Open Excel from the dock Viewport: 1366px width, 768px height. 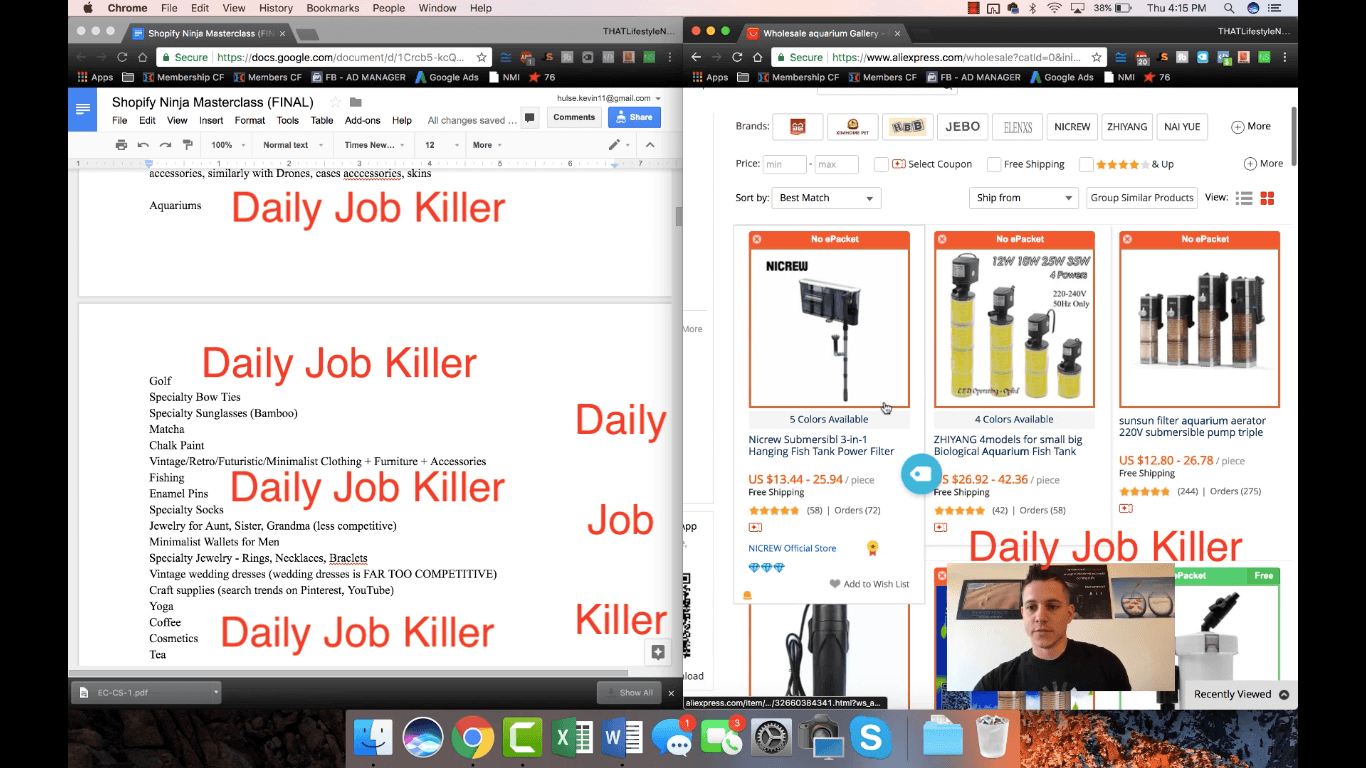coord(572,739)
